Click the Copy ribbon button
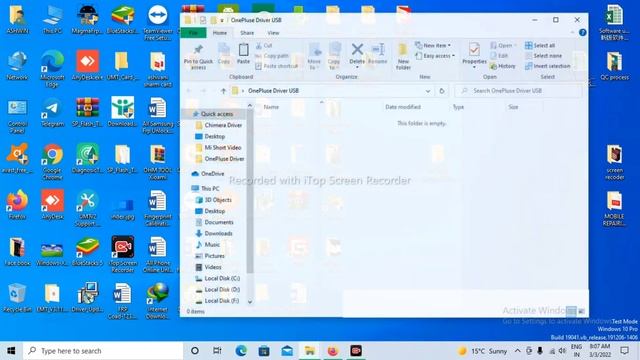 (x=224, y=54)
